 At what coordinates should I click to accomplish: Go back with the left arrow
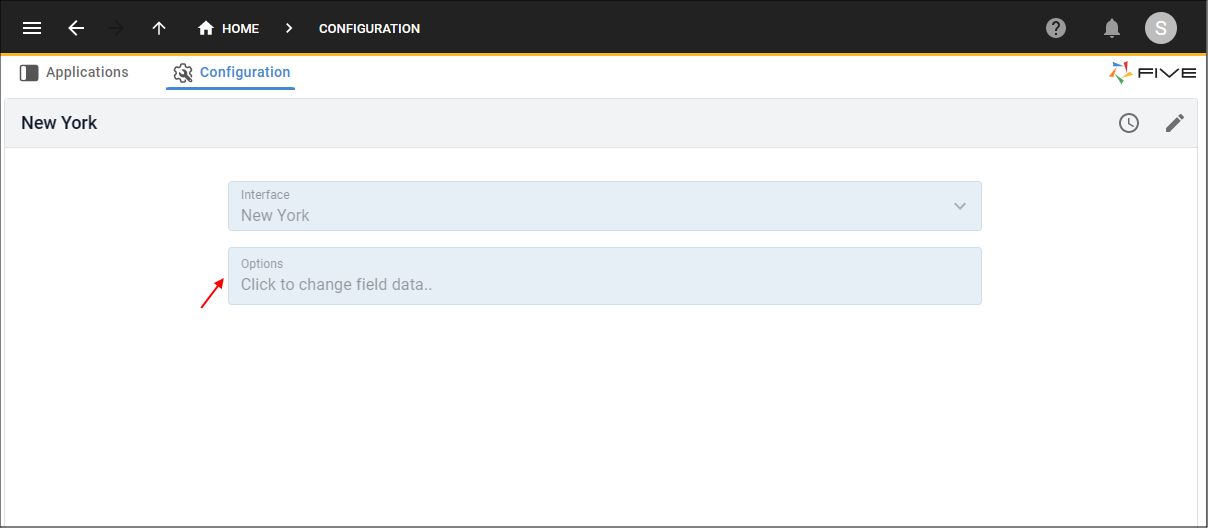click(x=76, y=28)
